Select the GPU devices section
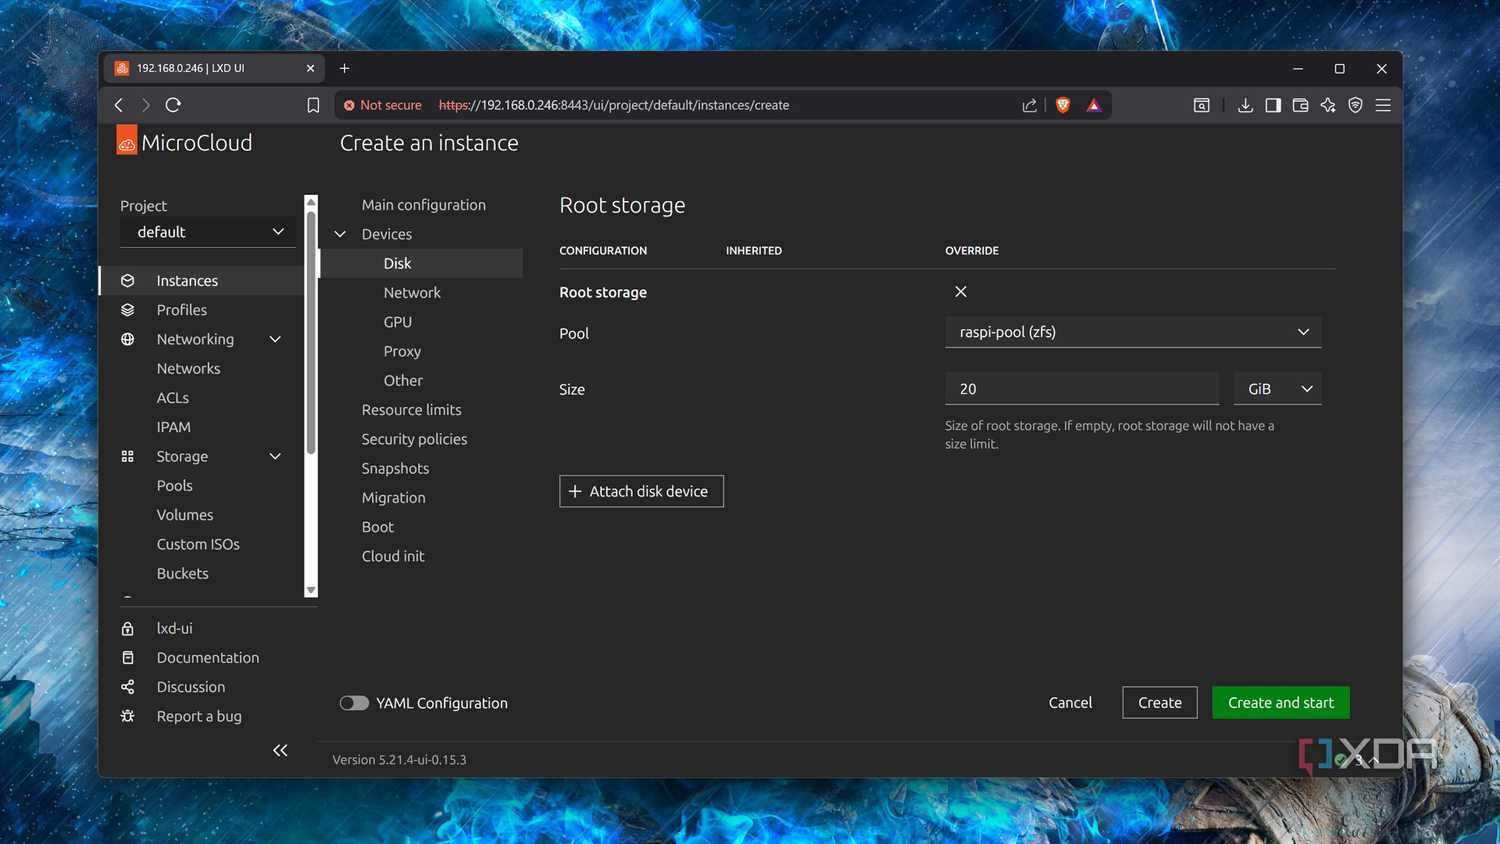 (x=397, y=322)
